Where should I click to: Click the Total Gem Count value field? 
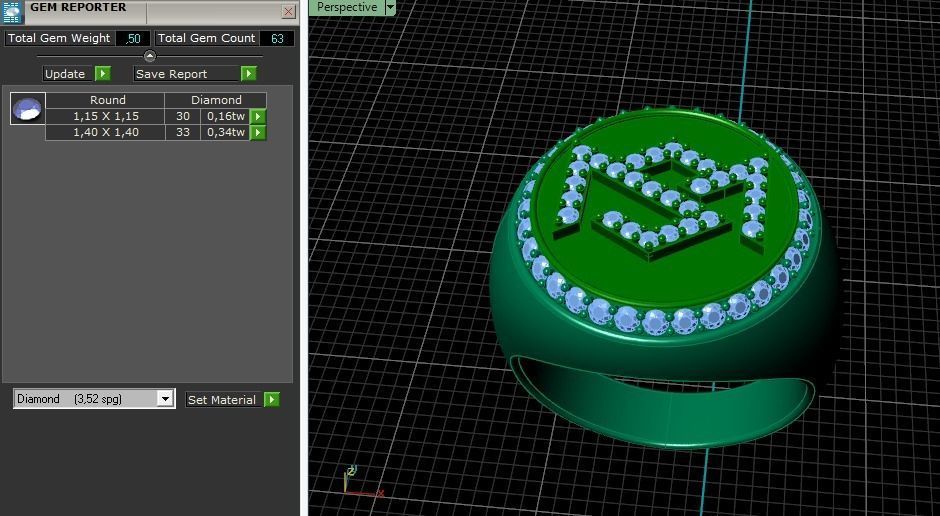coord(277,38)
